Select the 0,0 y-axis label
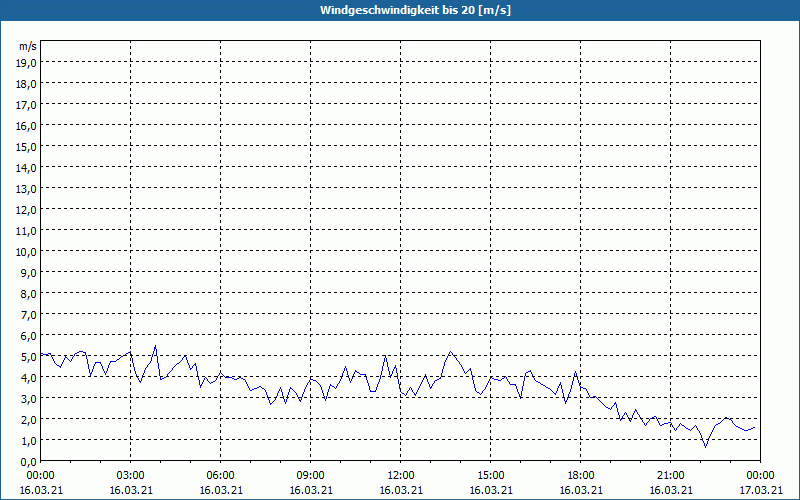The image size is (800, 500). pyautogui.click(x=29, y=462)
